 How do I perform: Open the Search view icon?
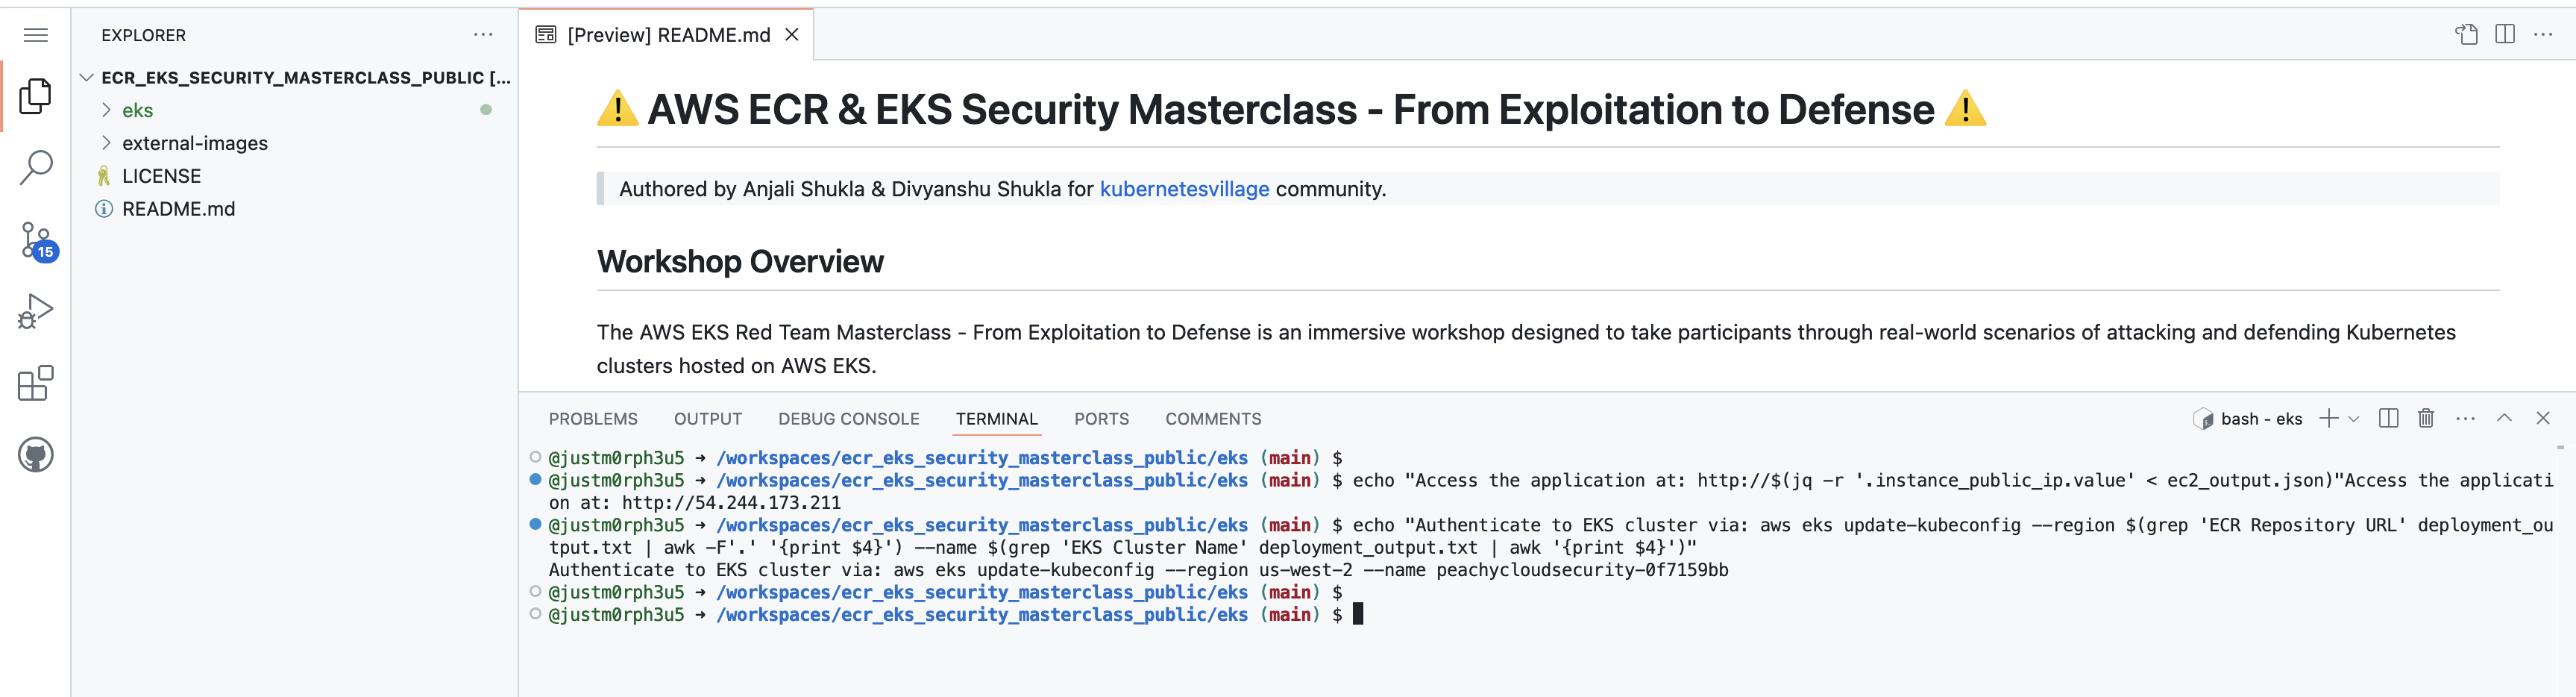[x=36, y=168]
